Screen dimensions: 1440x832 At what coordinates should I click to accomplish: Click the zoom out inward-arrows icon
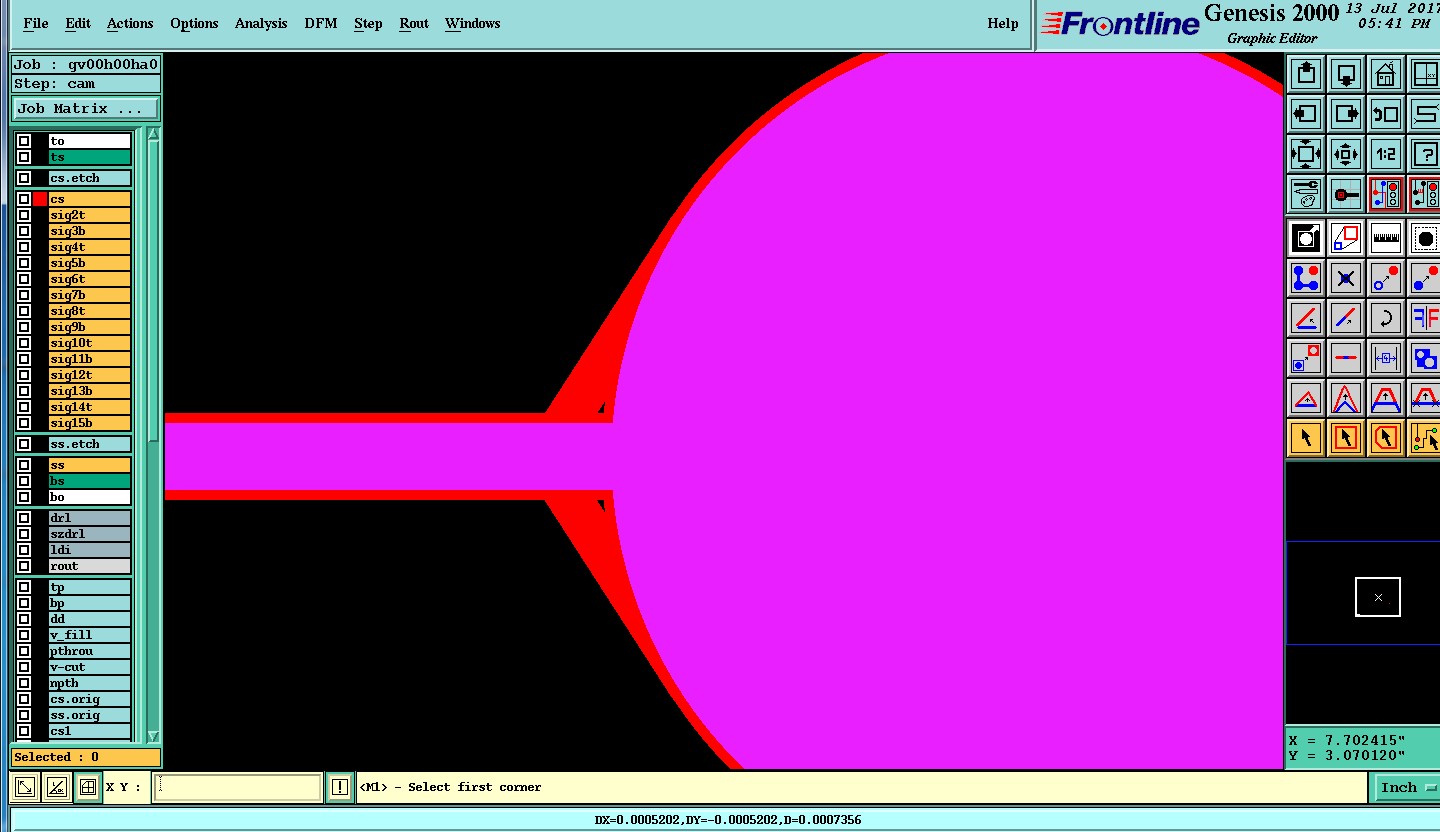coord(1346,154)
